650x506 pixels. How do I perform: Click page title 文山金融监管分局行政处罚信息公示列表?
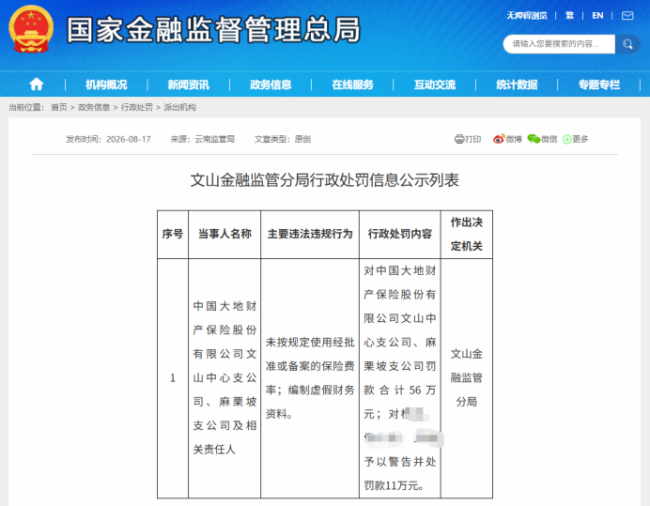click(x=325, y=180)
